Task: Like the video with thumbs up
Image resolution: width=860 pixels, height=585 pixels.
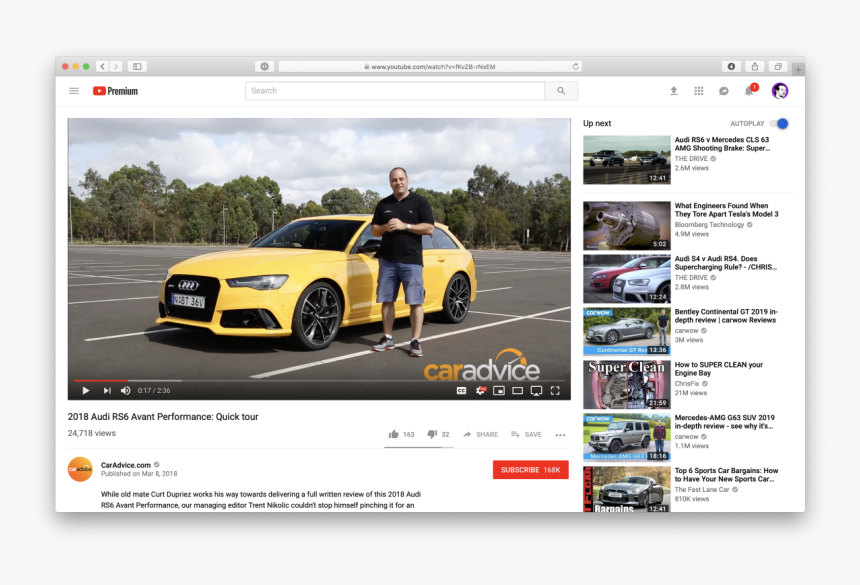Action: 393,434
